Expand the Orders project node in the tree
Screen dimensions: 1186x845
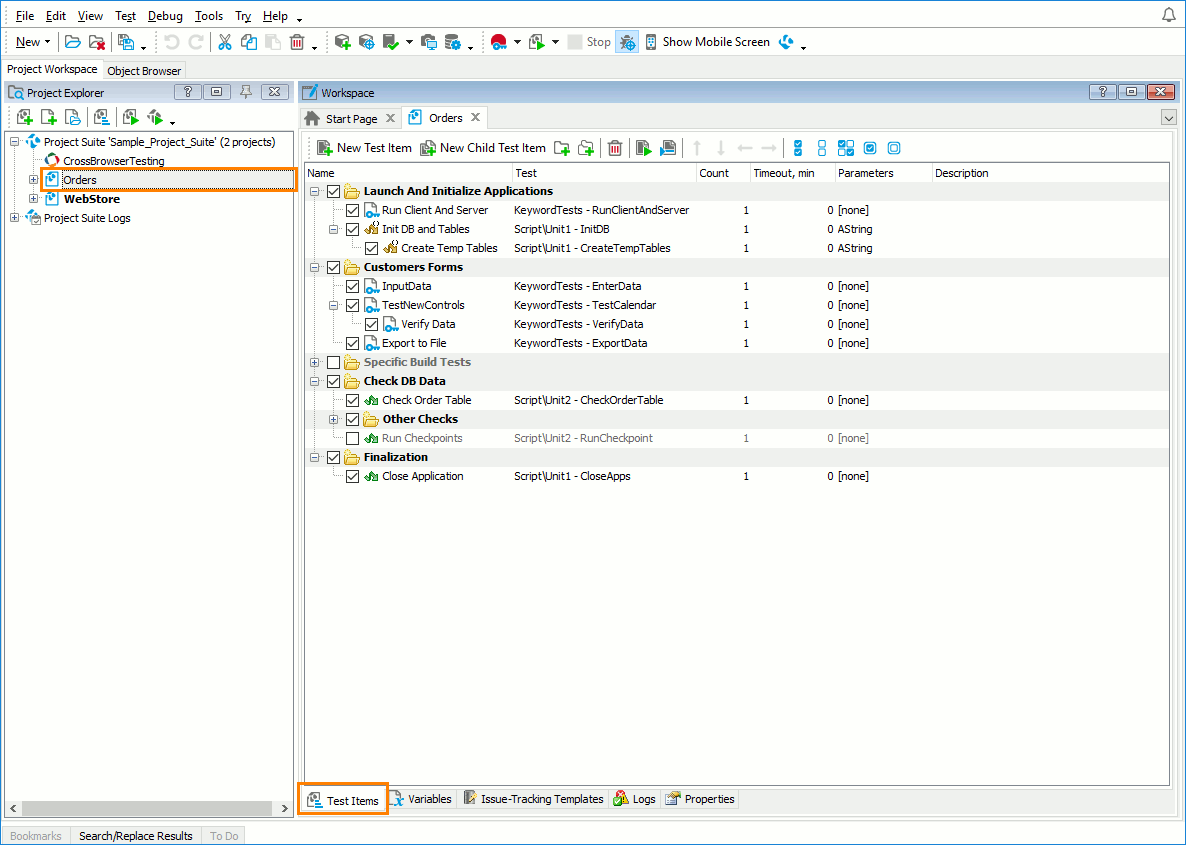coord(33,180)
